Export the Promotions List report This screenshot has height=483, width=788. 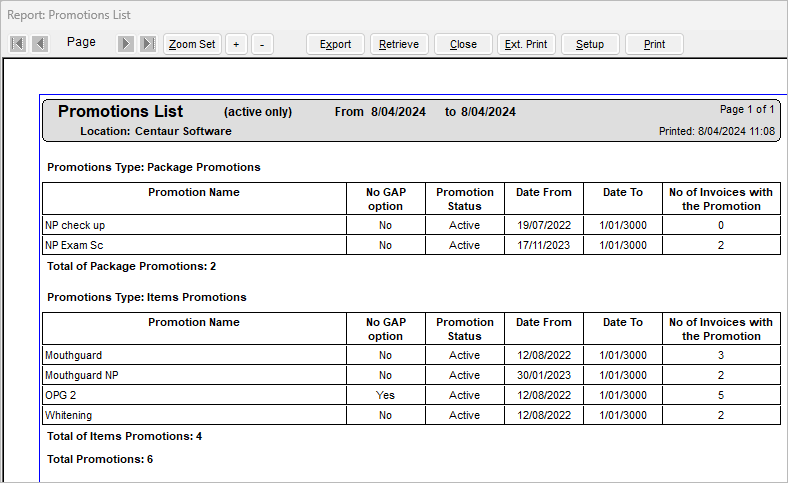335,44
